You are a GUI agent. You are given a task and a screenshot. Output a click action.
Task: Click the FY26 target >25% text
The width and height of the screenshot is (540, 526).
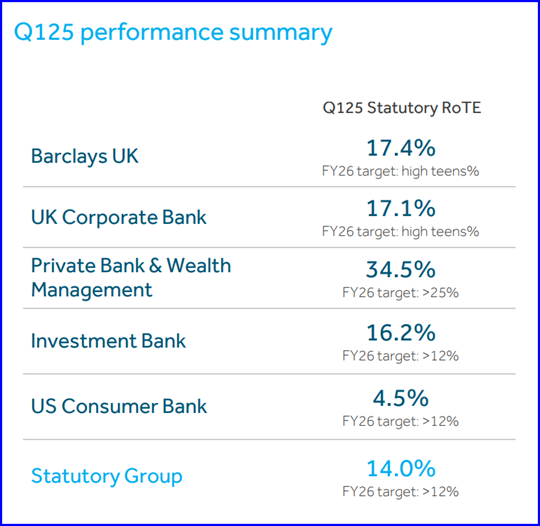(401, 293)
